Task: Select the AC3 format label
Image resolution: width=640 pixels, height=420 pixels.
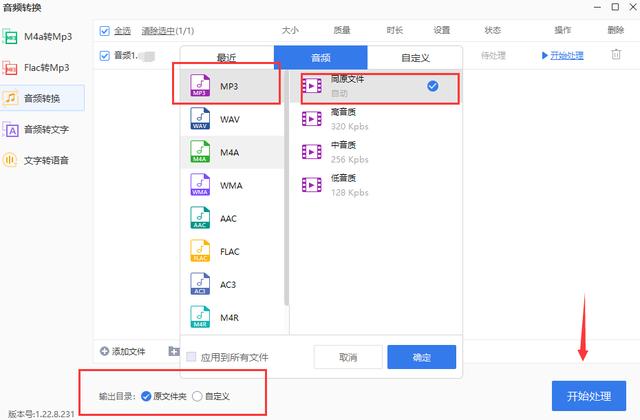Action: tap(228, 284)
